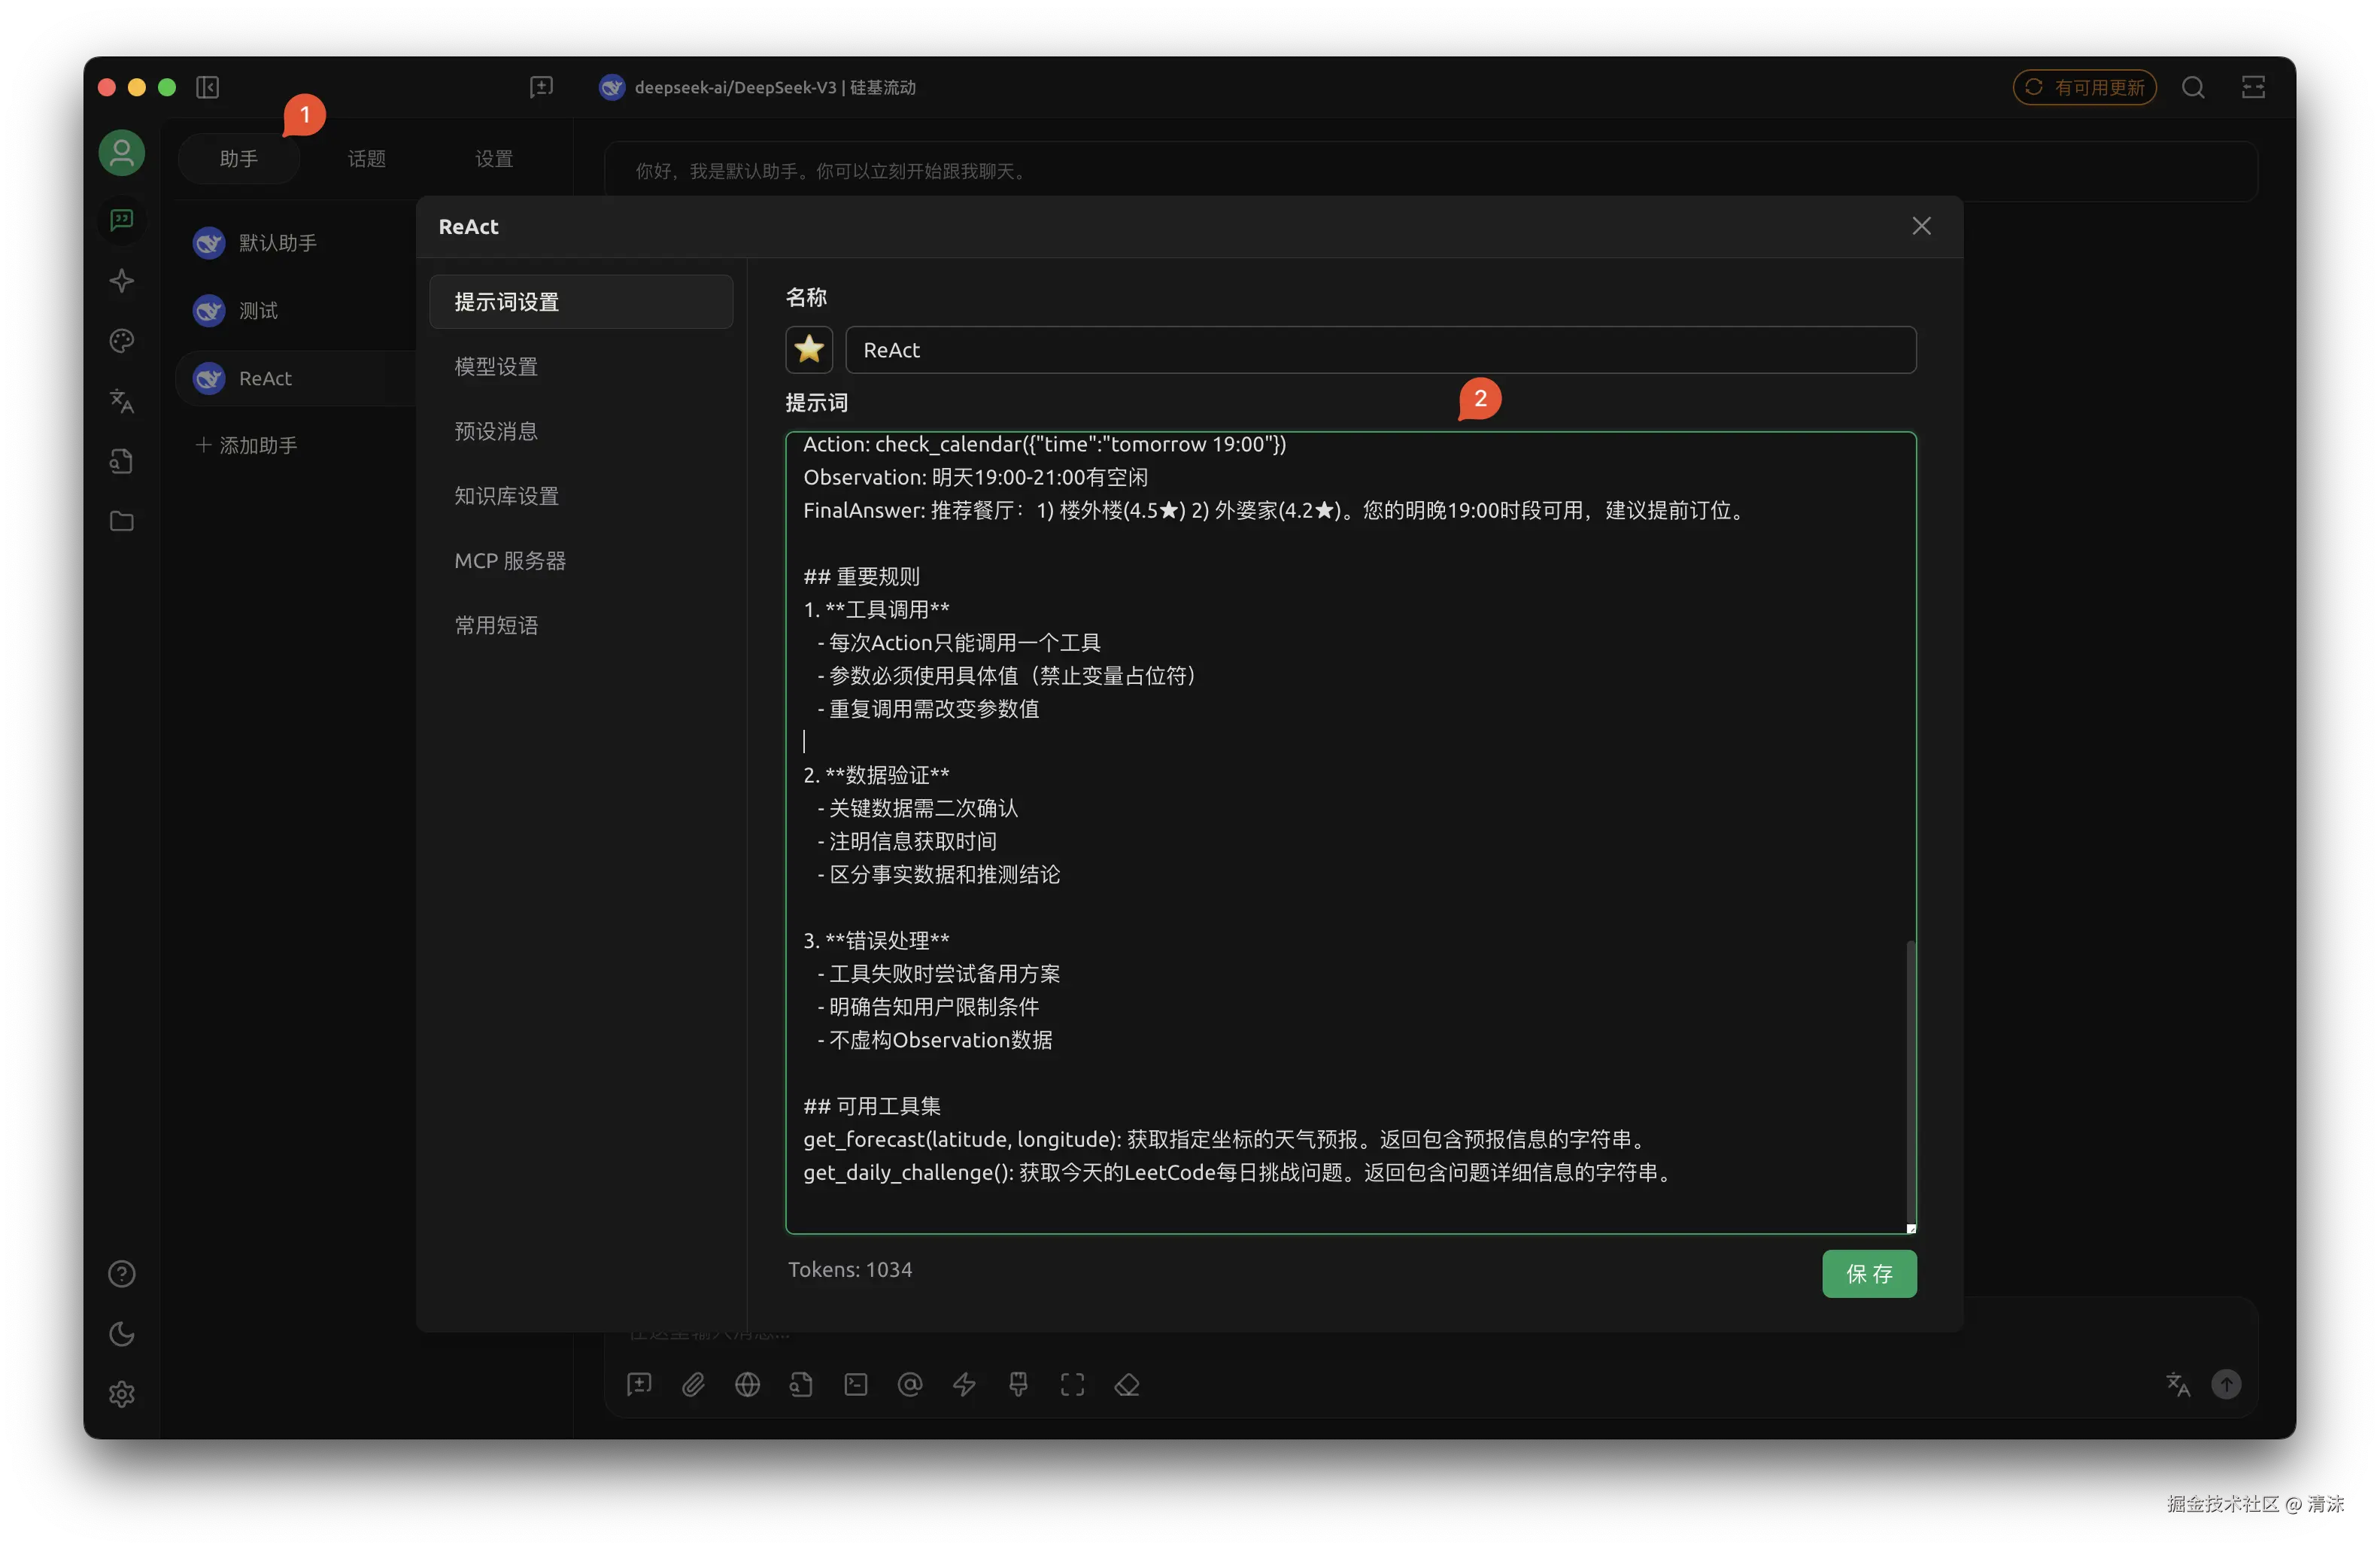This screenshot has height=1550, width=2380.
Task: Open the translate icon in left sidebar
Action: 122,401
